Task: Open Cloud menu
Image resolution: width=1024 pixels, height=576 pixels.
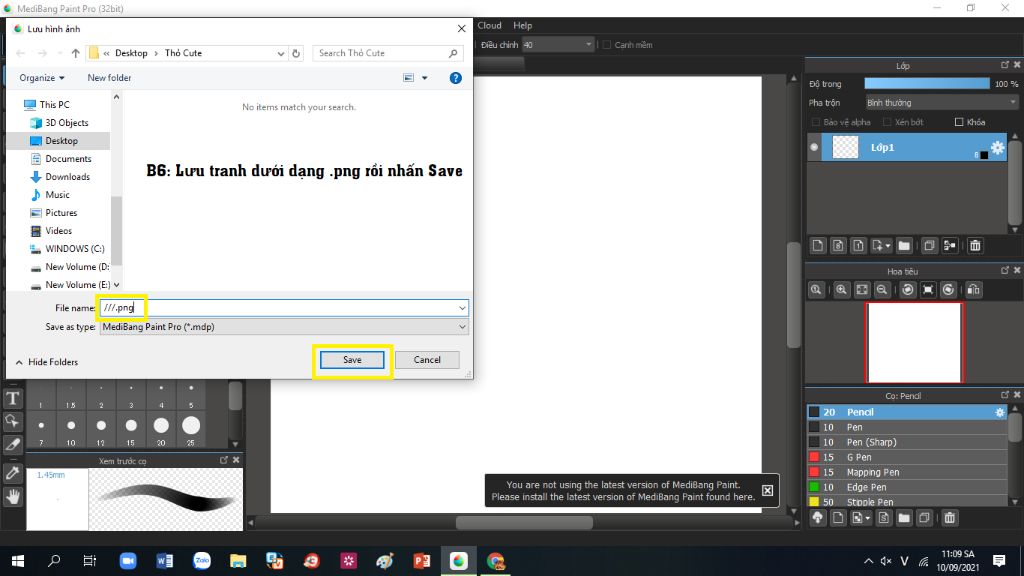Action: (489, 25)
